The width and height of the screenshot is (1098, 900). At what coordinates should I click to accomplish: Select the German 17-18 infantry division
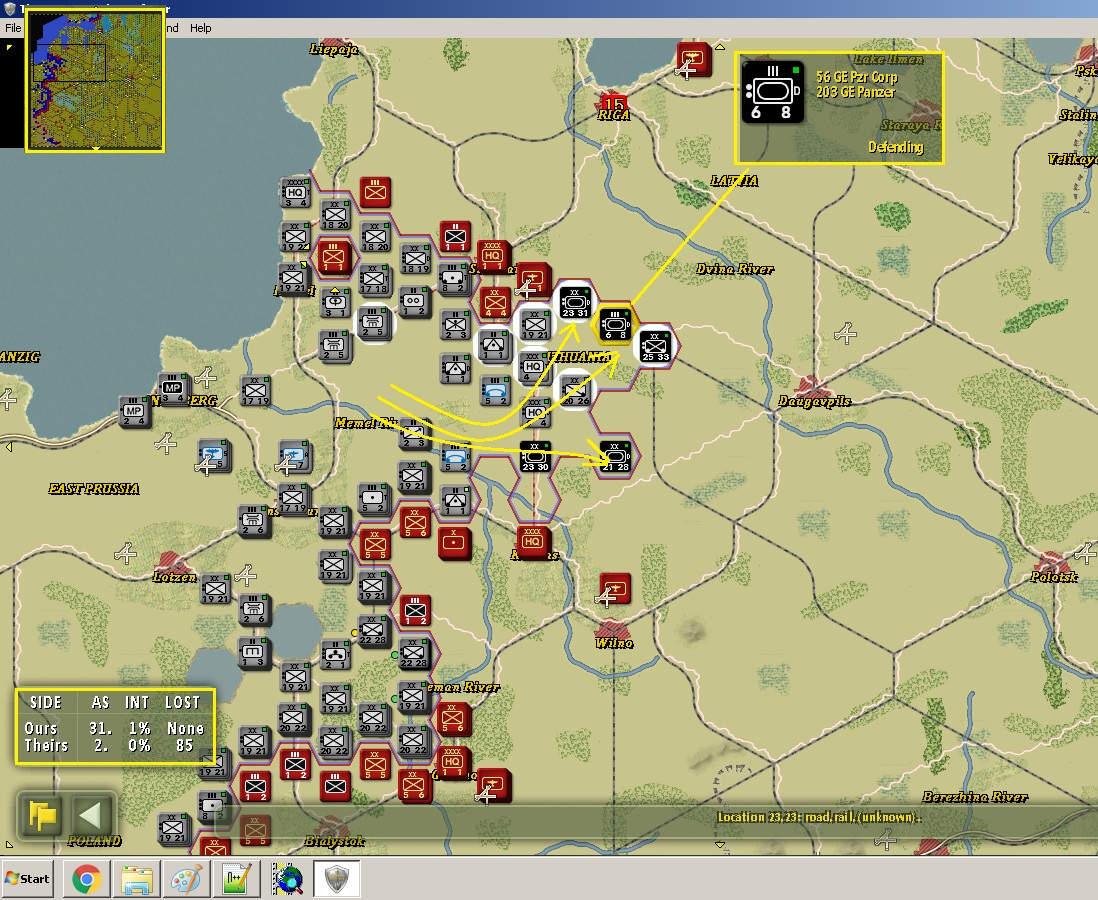click(x=374, y=279)
